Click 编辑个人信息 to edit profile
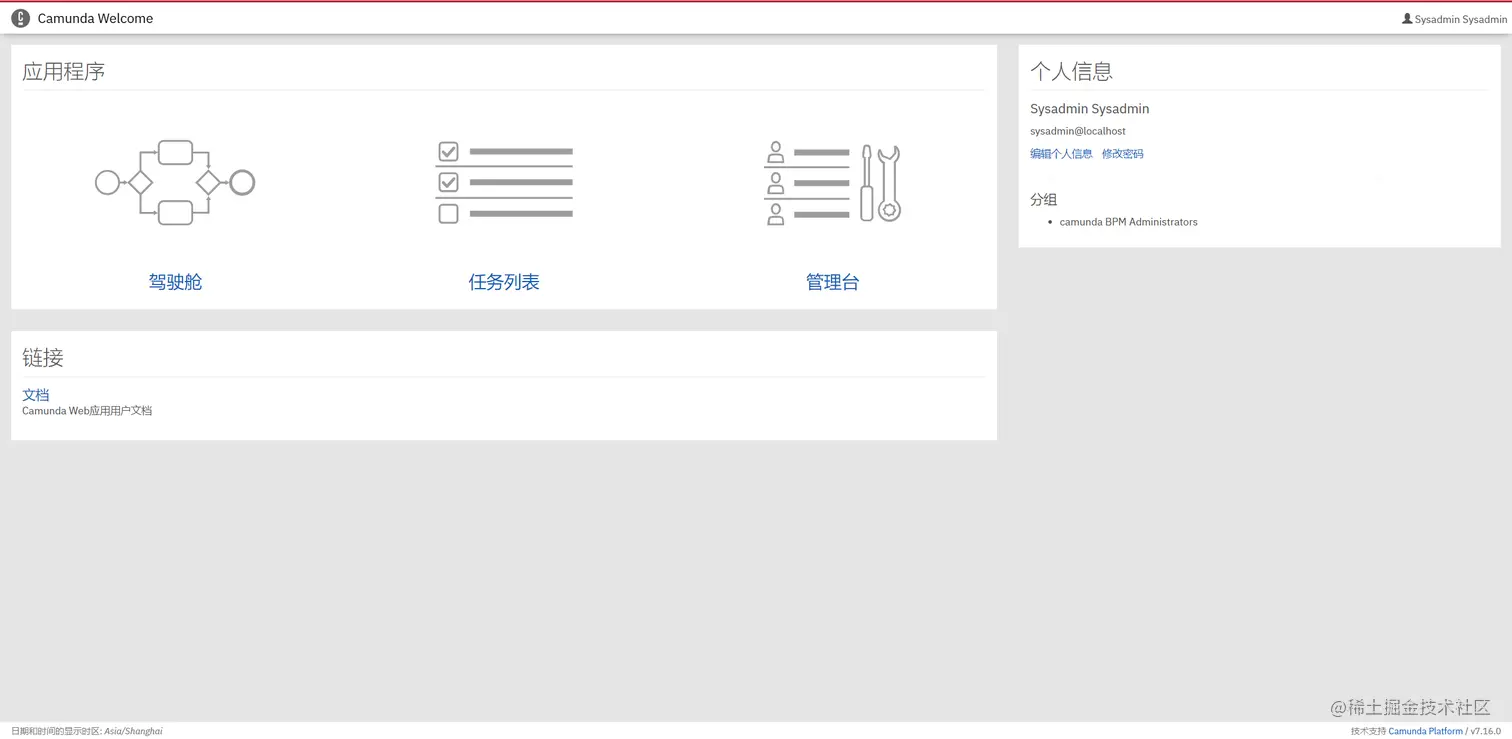 click(1061, 154)
